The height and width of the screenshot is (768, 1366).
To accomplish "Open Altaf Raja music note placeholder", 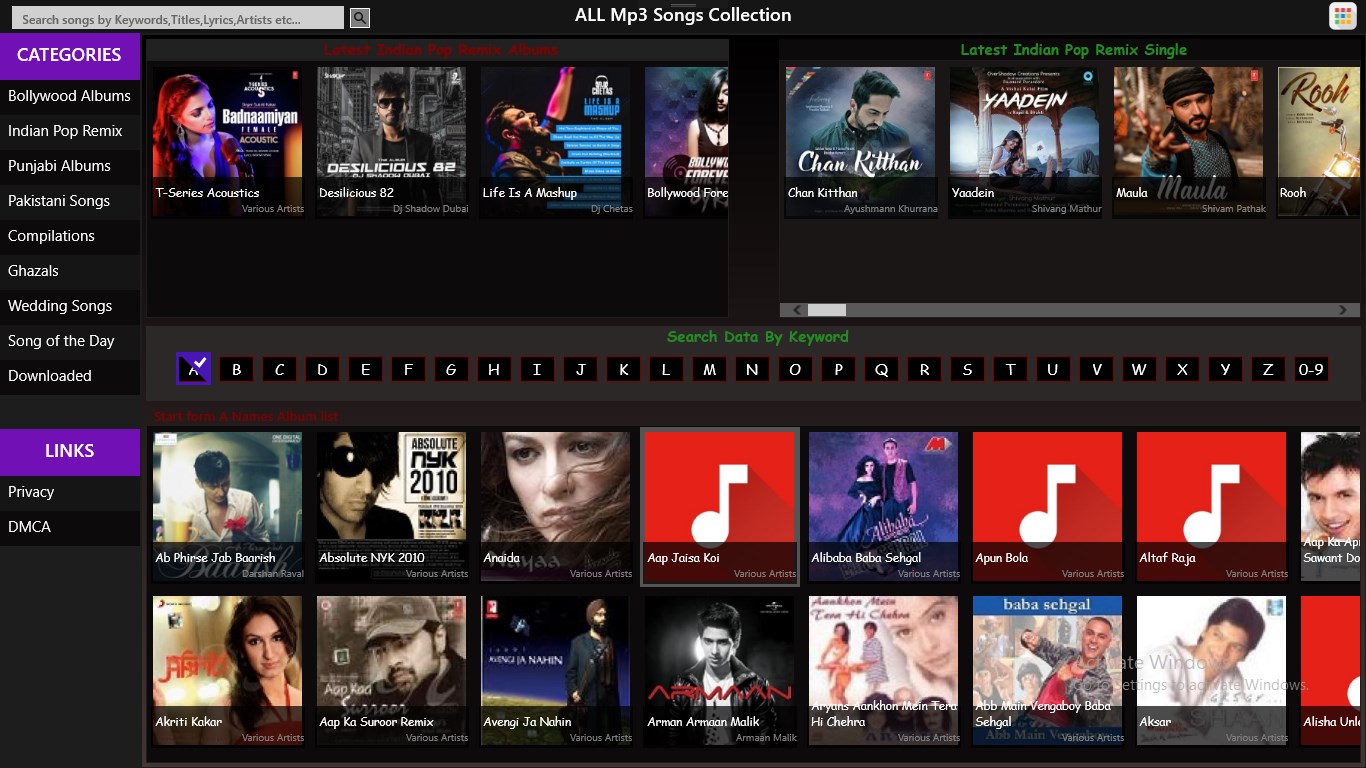I will (x=1211, y=505).
